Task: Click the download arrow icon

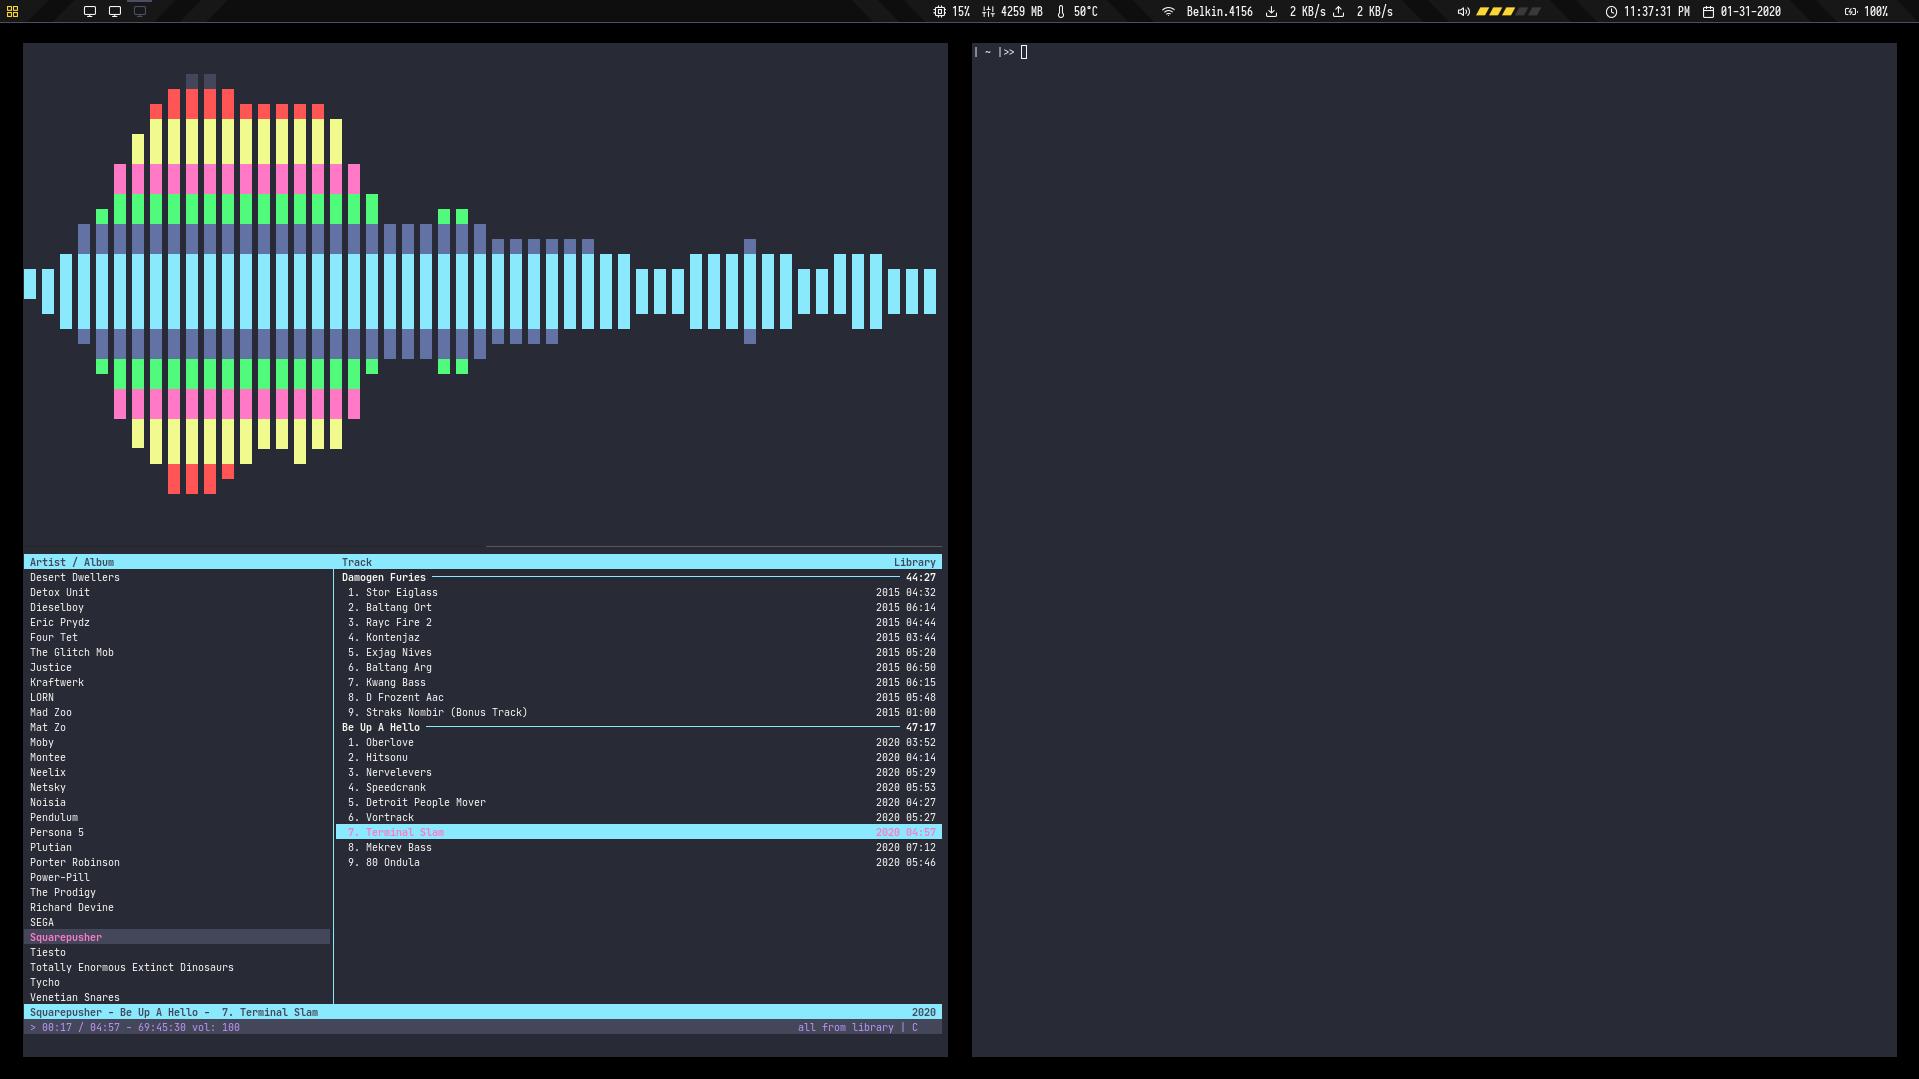Action: click(x=1271, y=12)
